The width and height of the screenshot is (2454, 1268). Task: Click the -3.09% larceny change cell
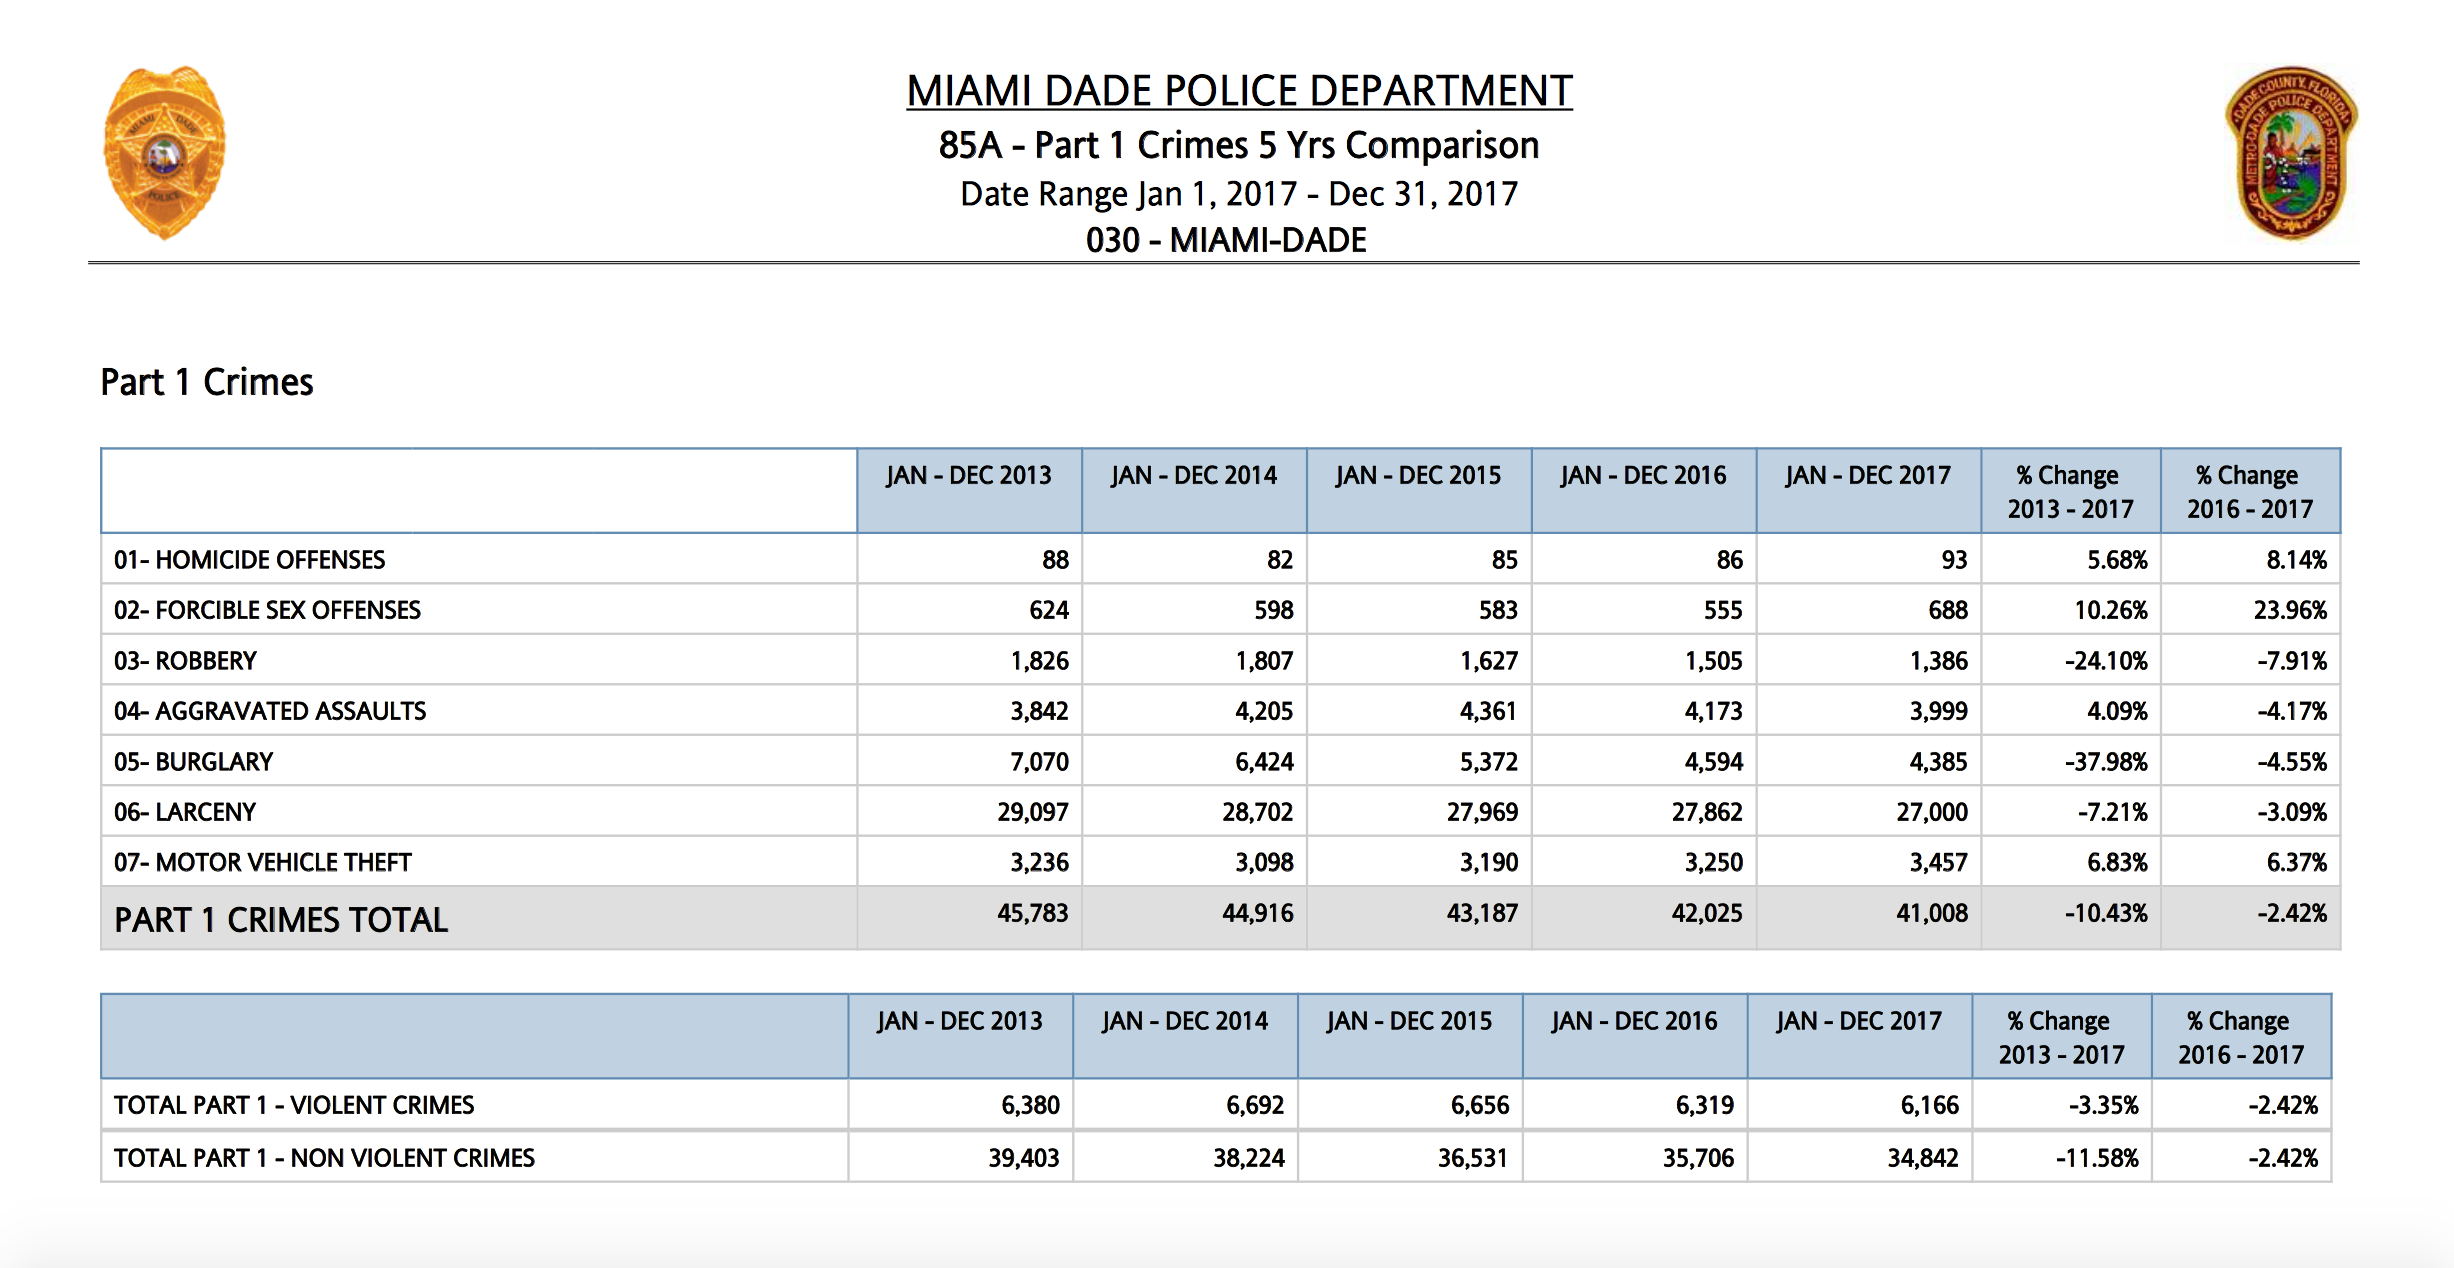coord(2291,812)
